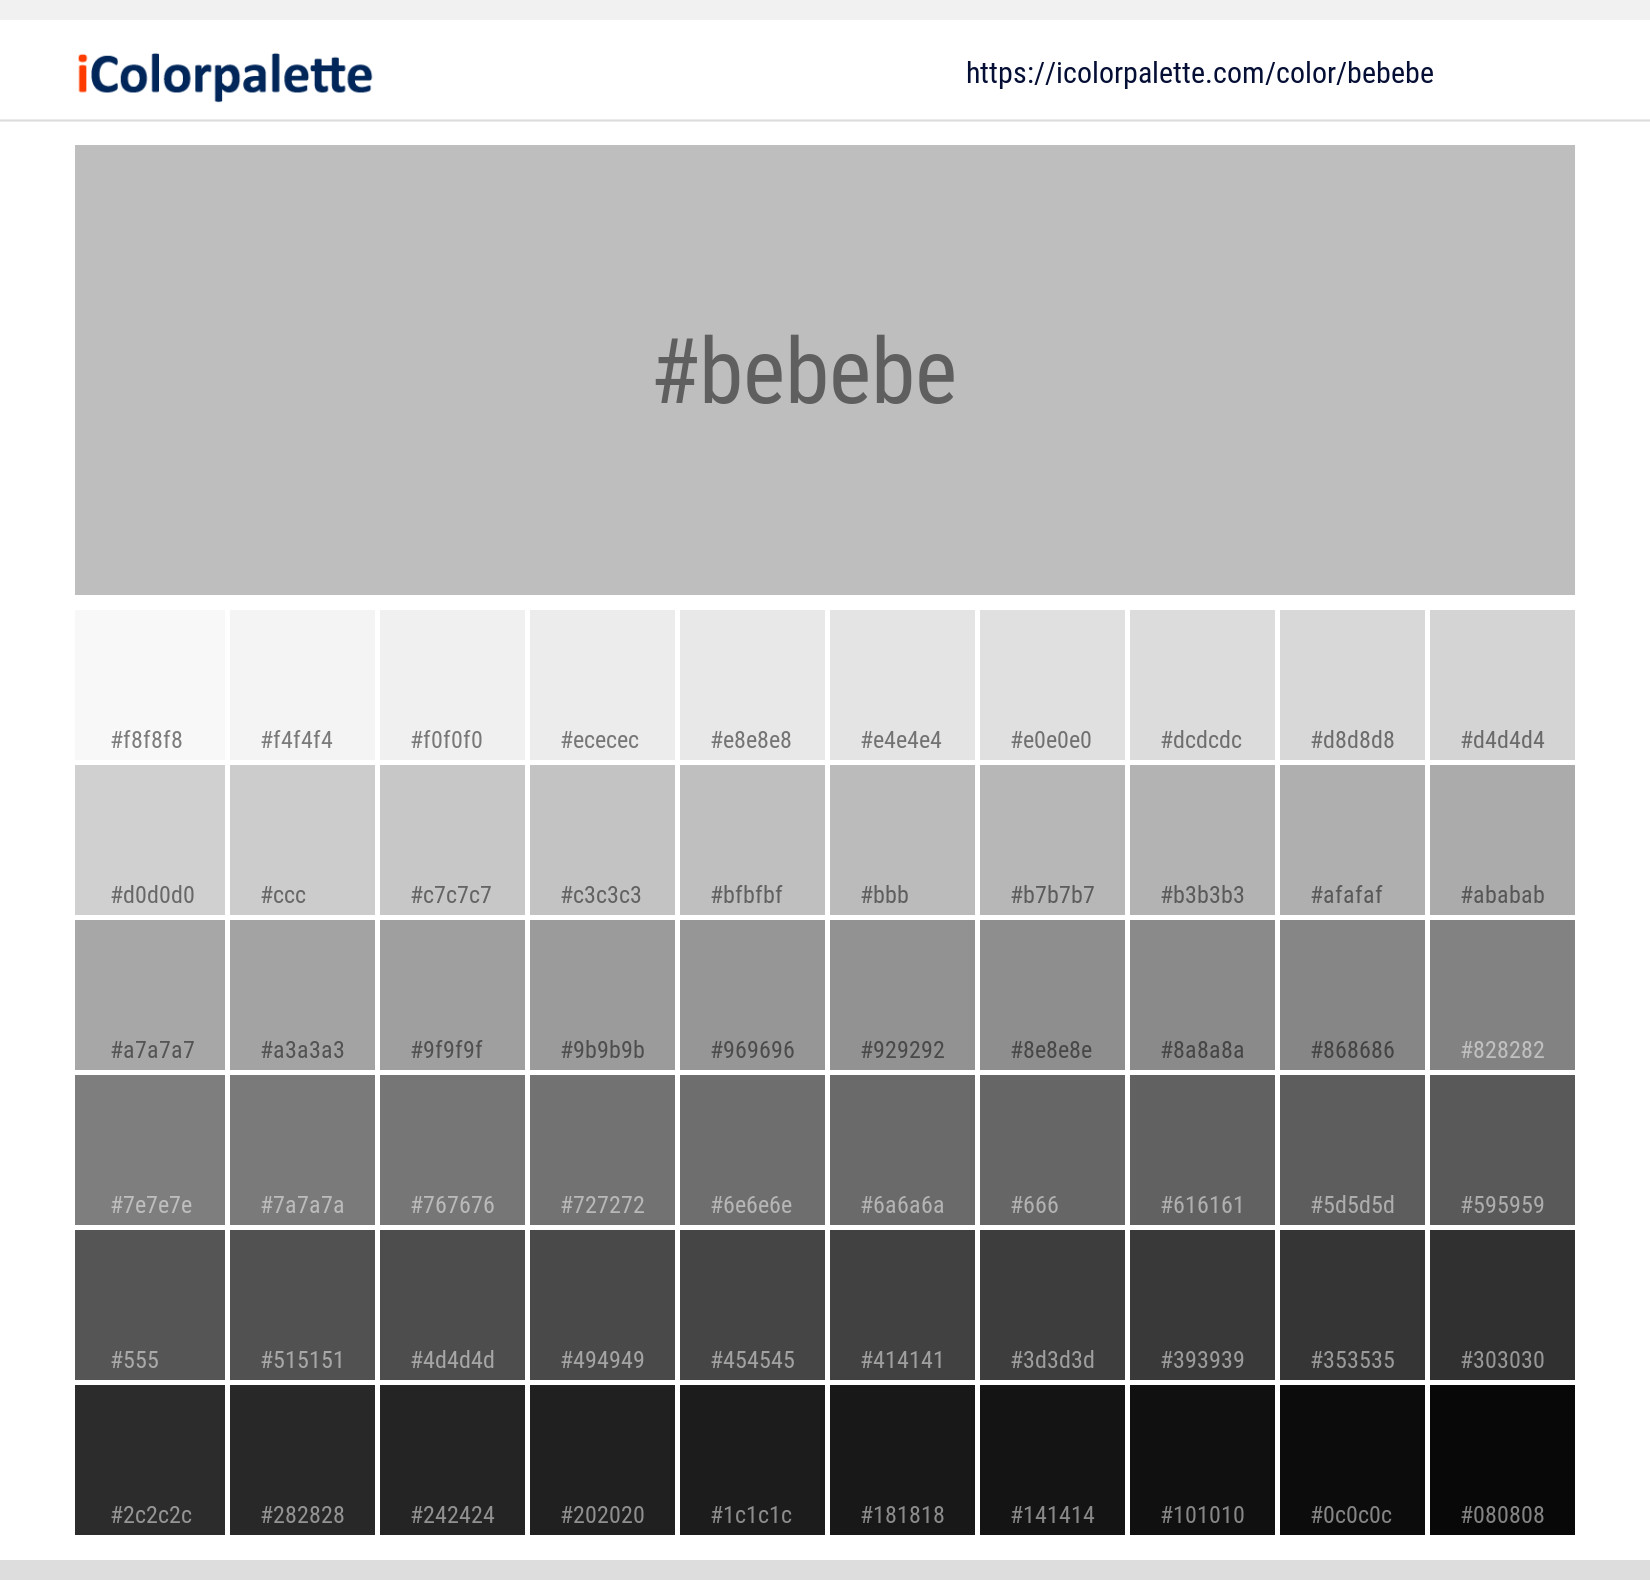Open the link https://icolorpalette.com/color/bebebe
1650x1580 pixels.
(1200, 73)
